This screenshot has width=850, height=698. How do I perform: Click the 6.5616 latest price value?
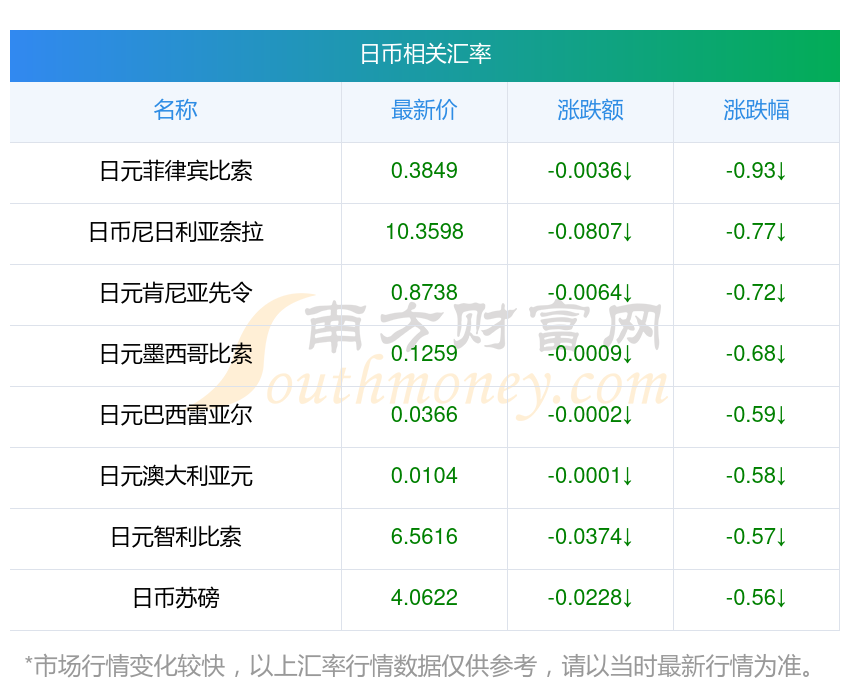(x=424, y=537)
